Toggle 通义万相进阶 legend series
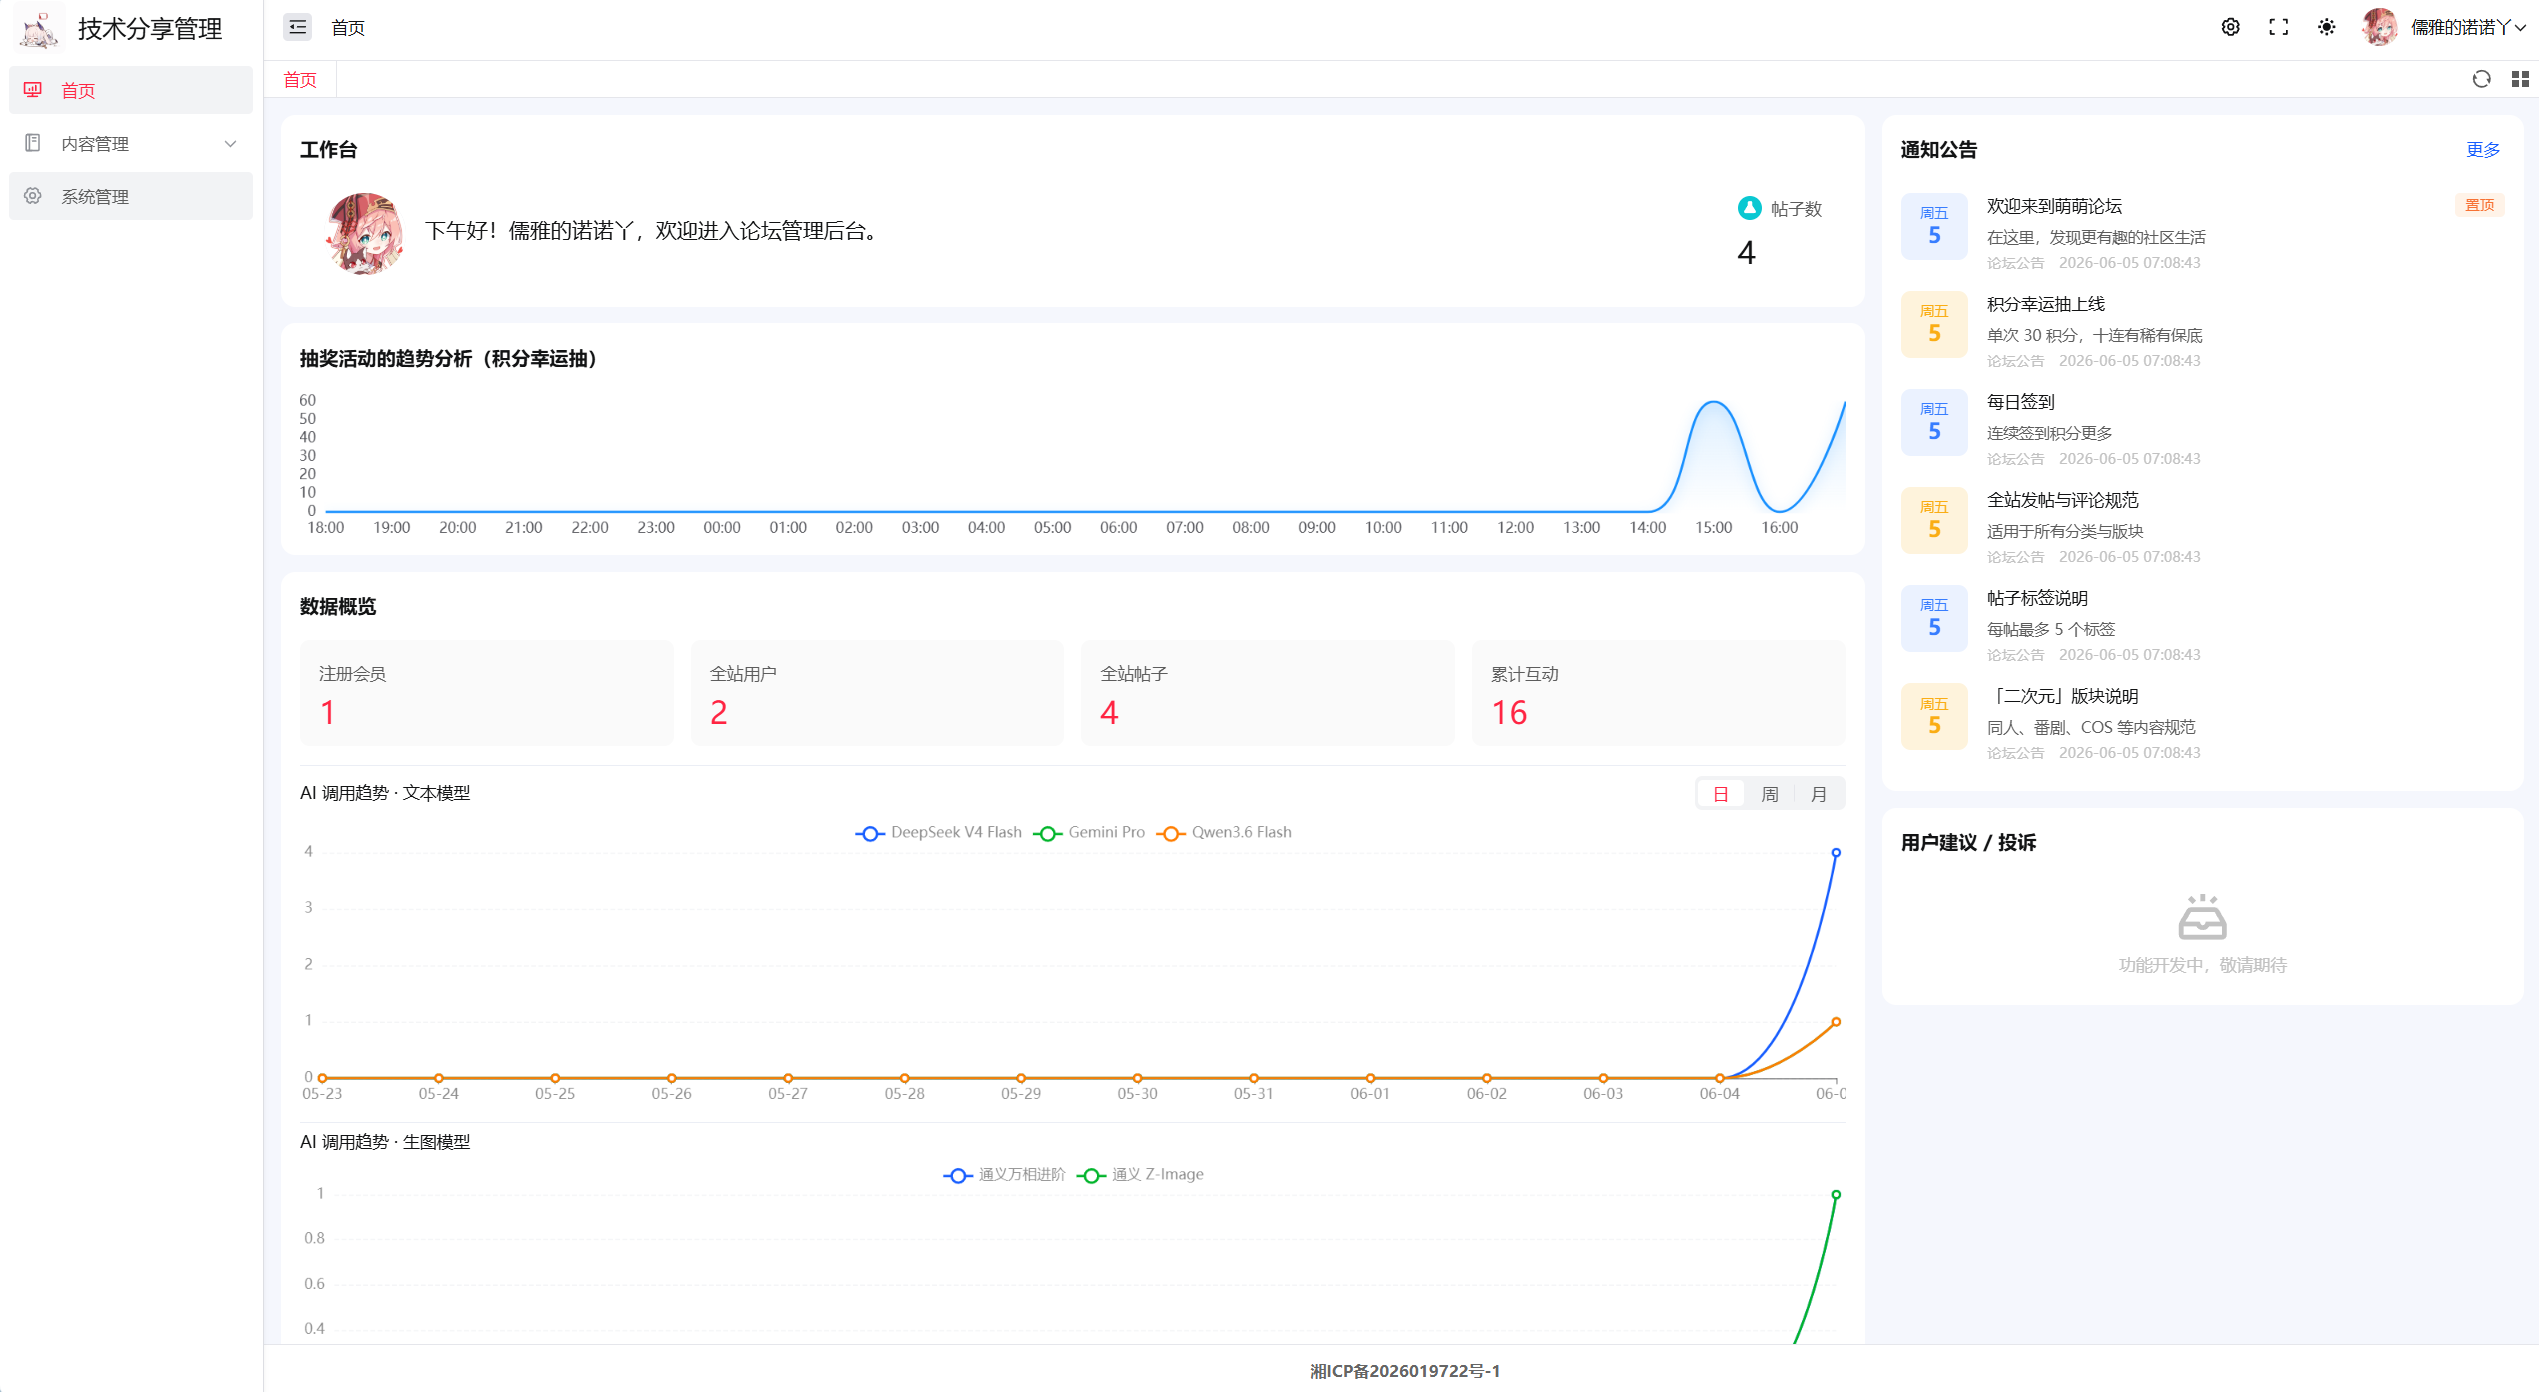 [1004, 1175]
